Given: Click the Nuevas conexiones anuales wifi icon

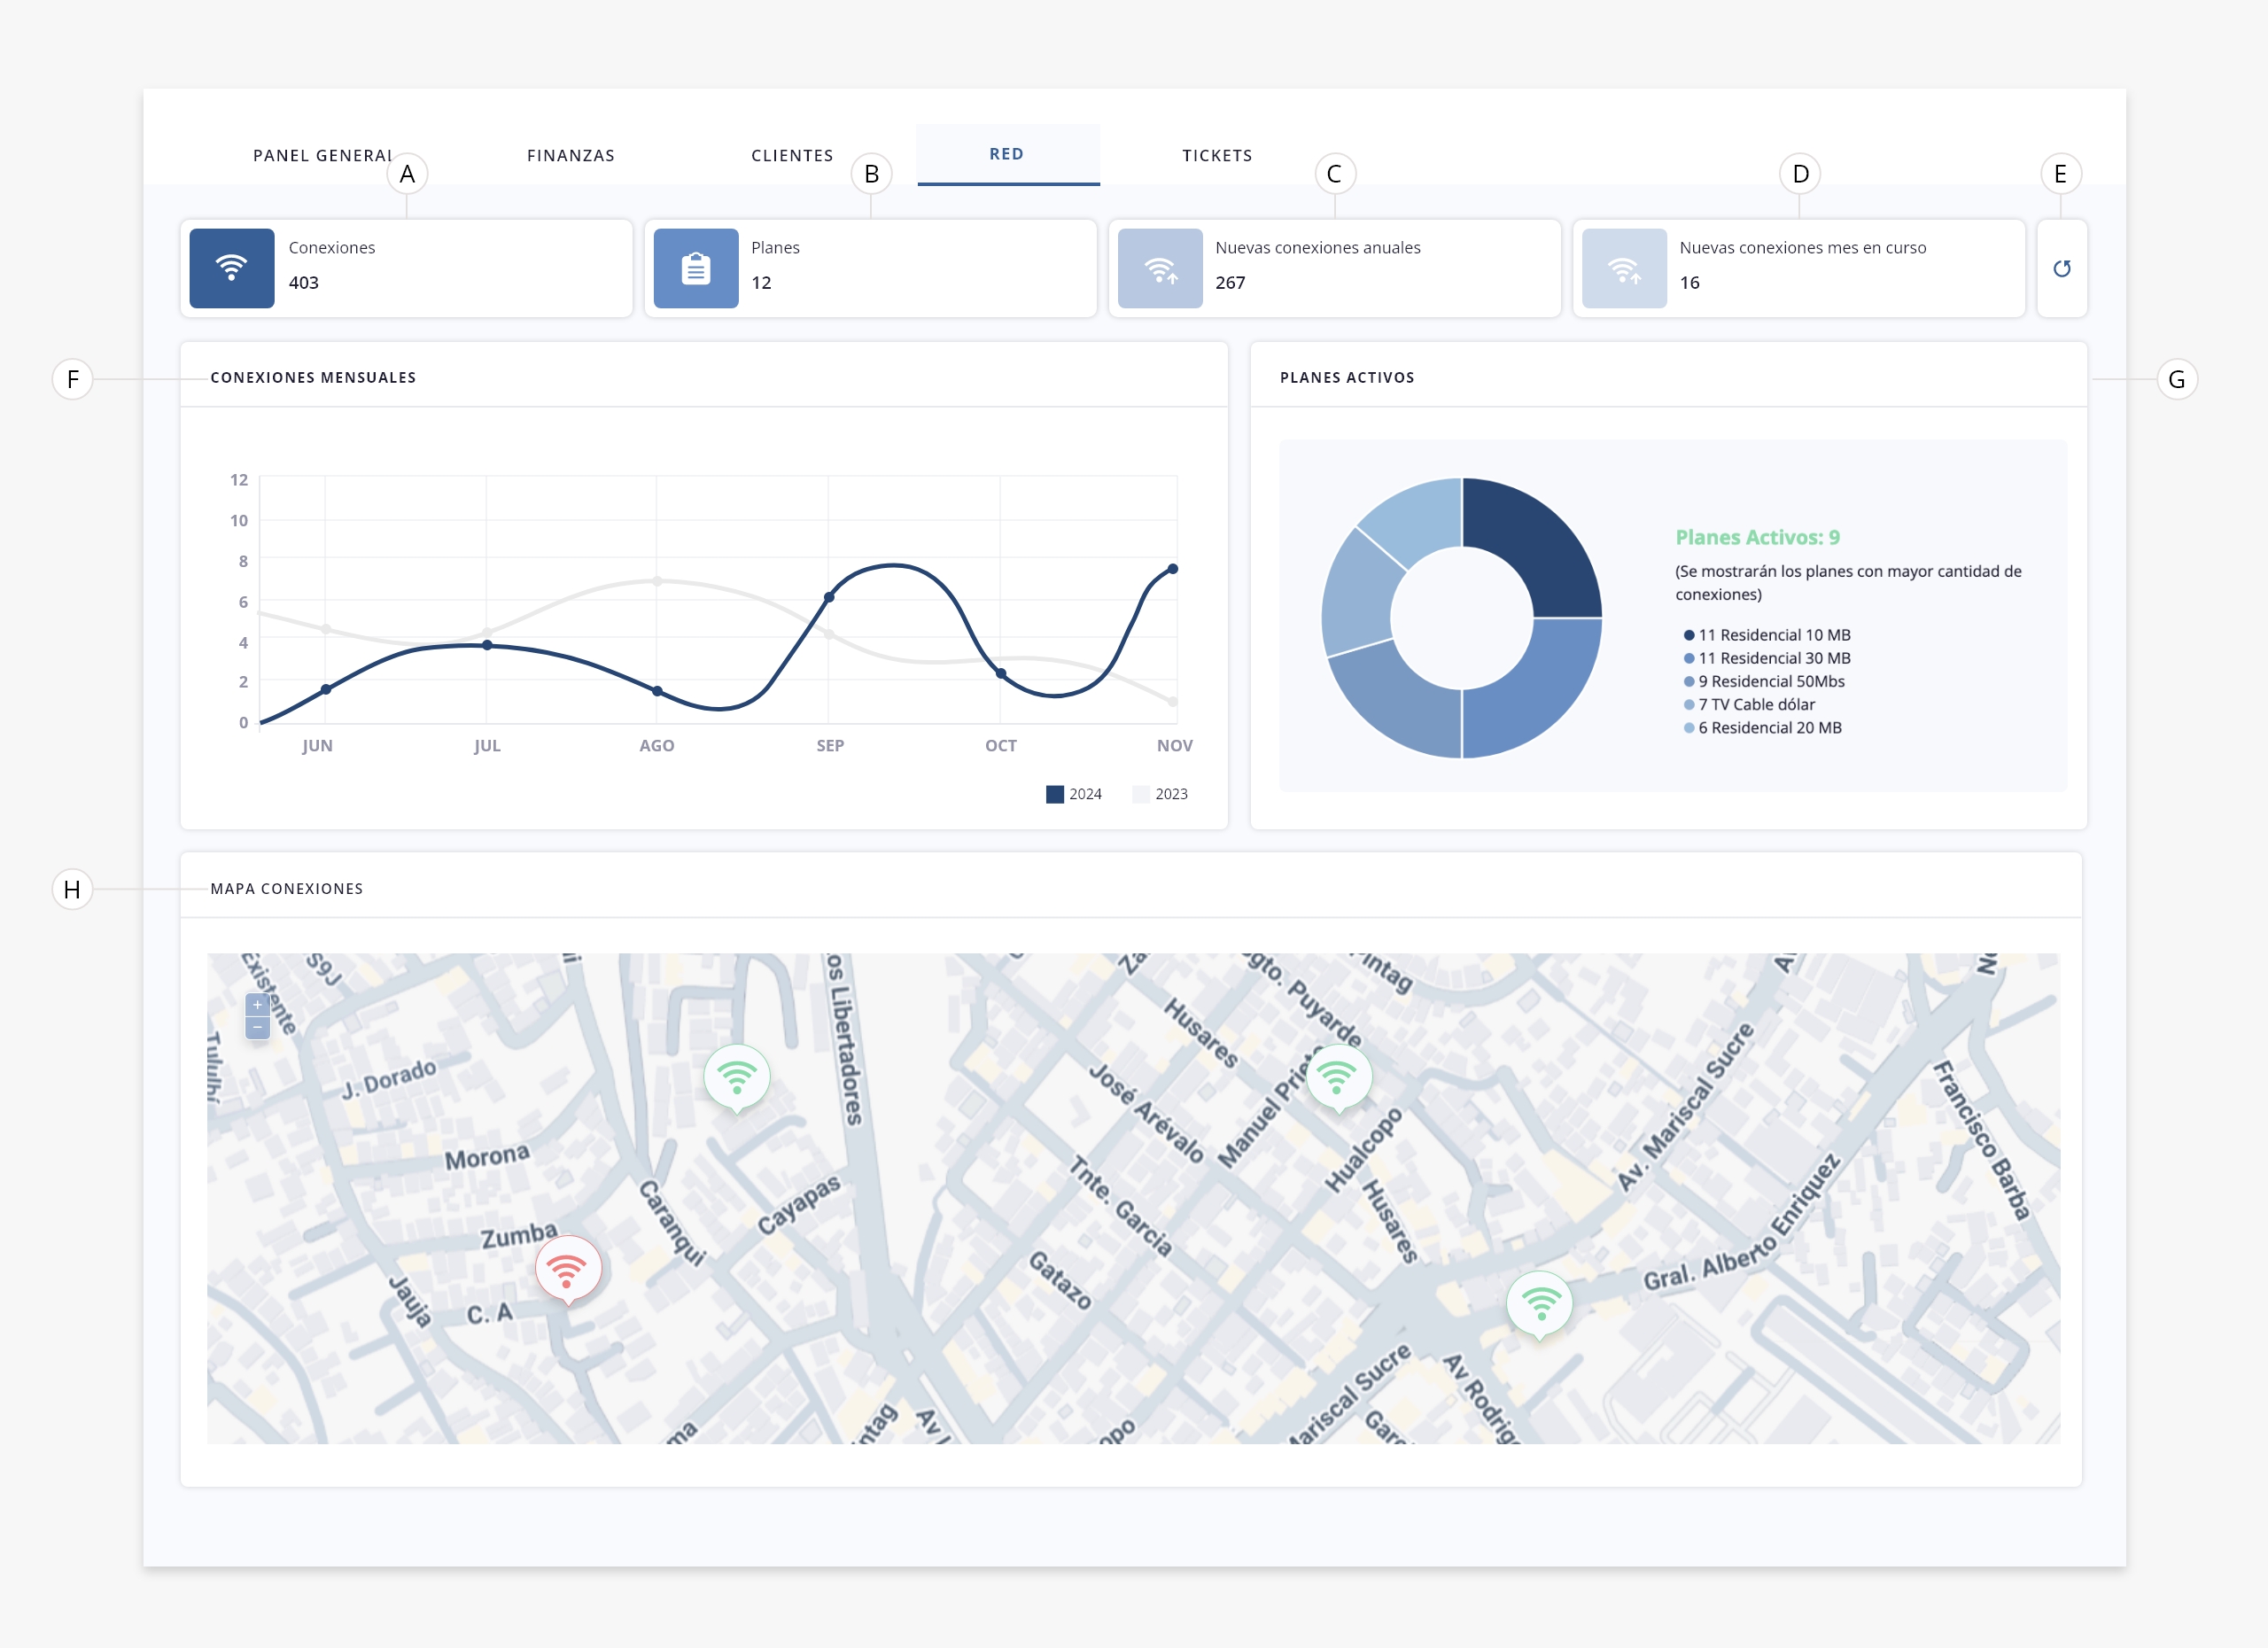Looking at the screenshot, I should click(x=1160, y=268).
